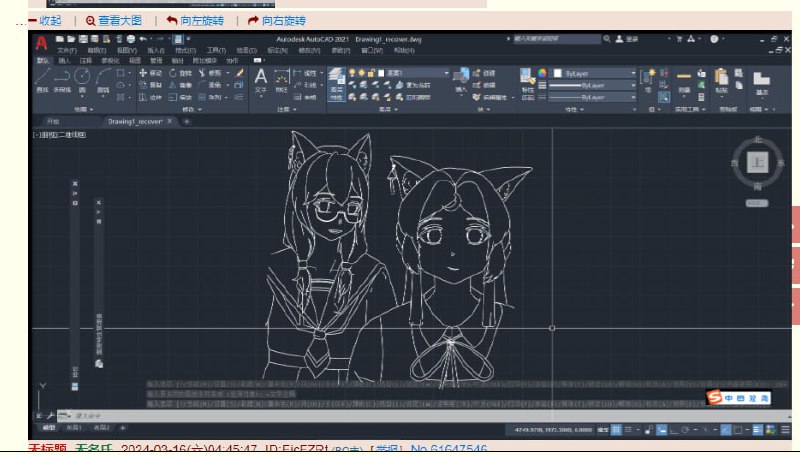This screenshot has height=455, width=800.
Task: Click the Open folder icon in quick access toolbar
Action: 71,39
